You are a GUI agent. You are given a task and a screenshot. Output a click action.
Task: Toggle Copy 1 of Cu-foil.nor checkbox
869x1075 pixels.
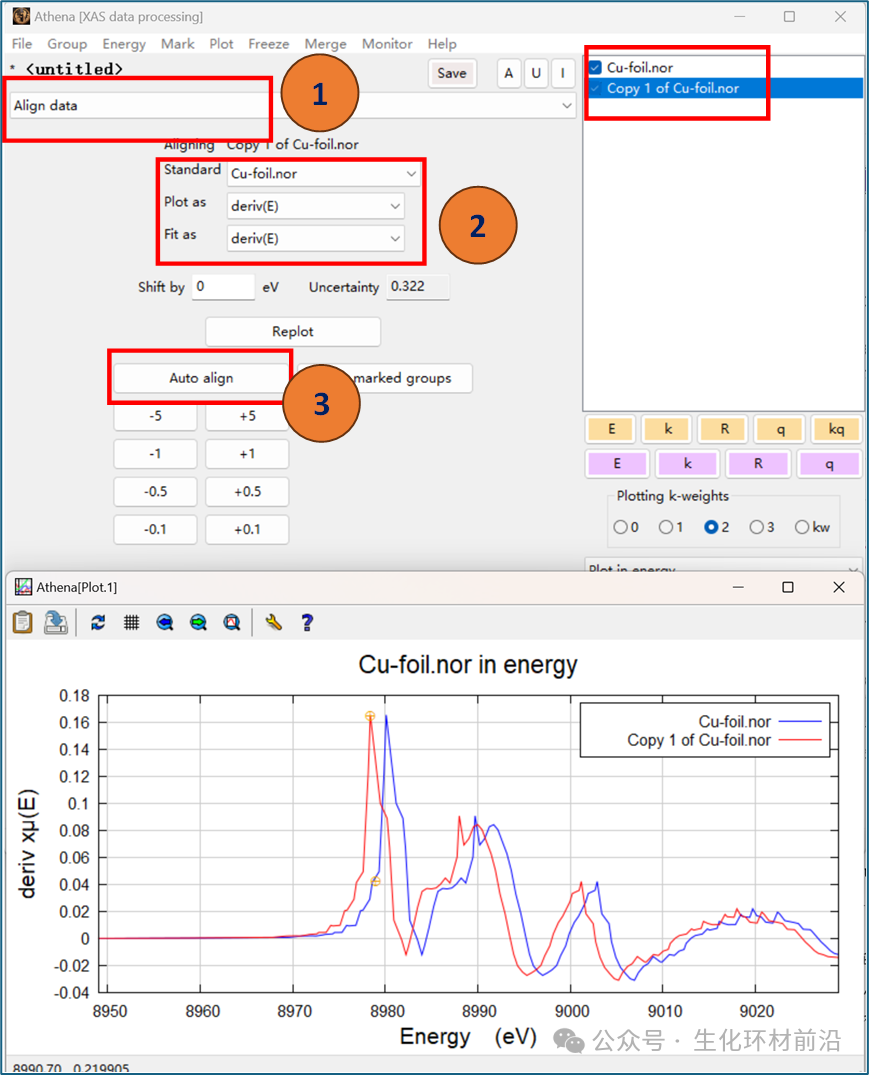point(595,88)
